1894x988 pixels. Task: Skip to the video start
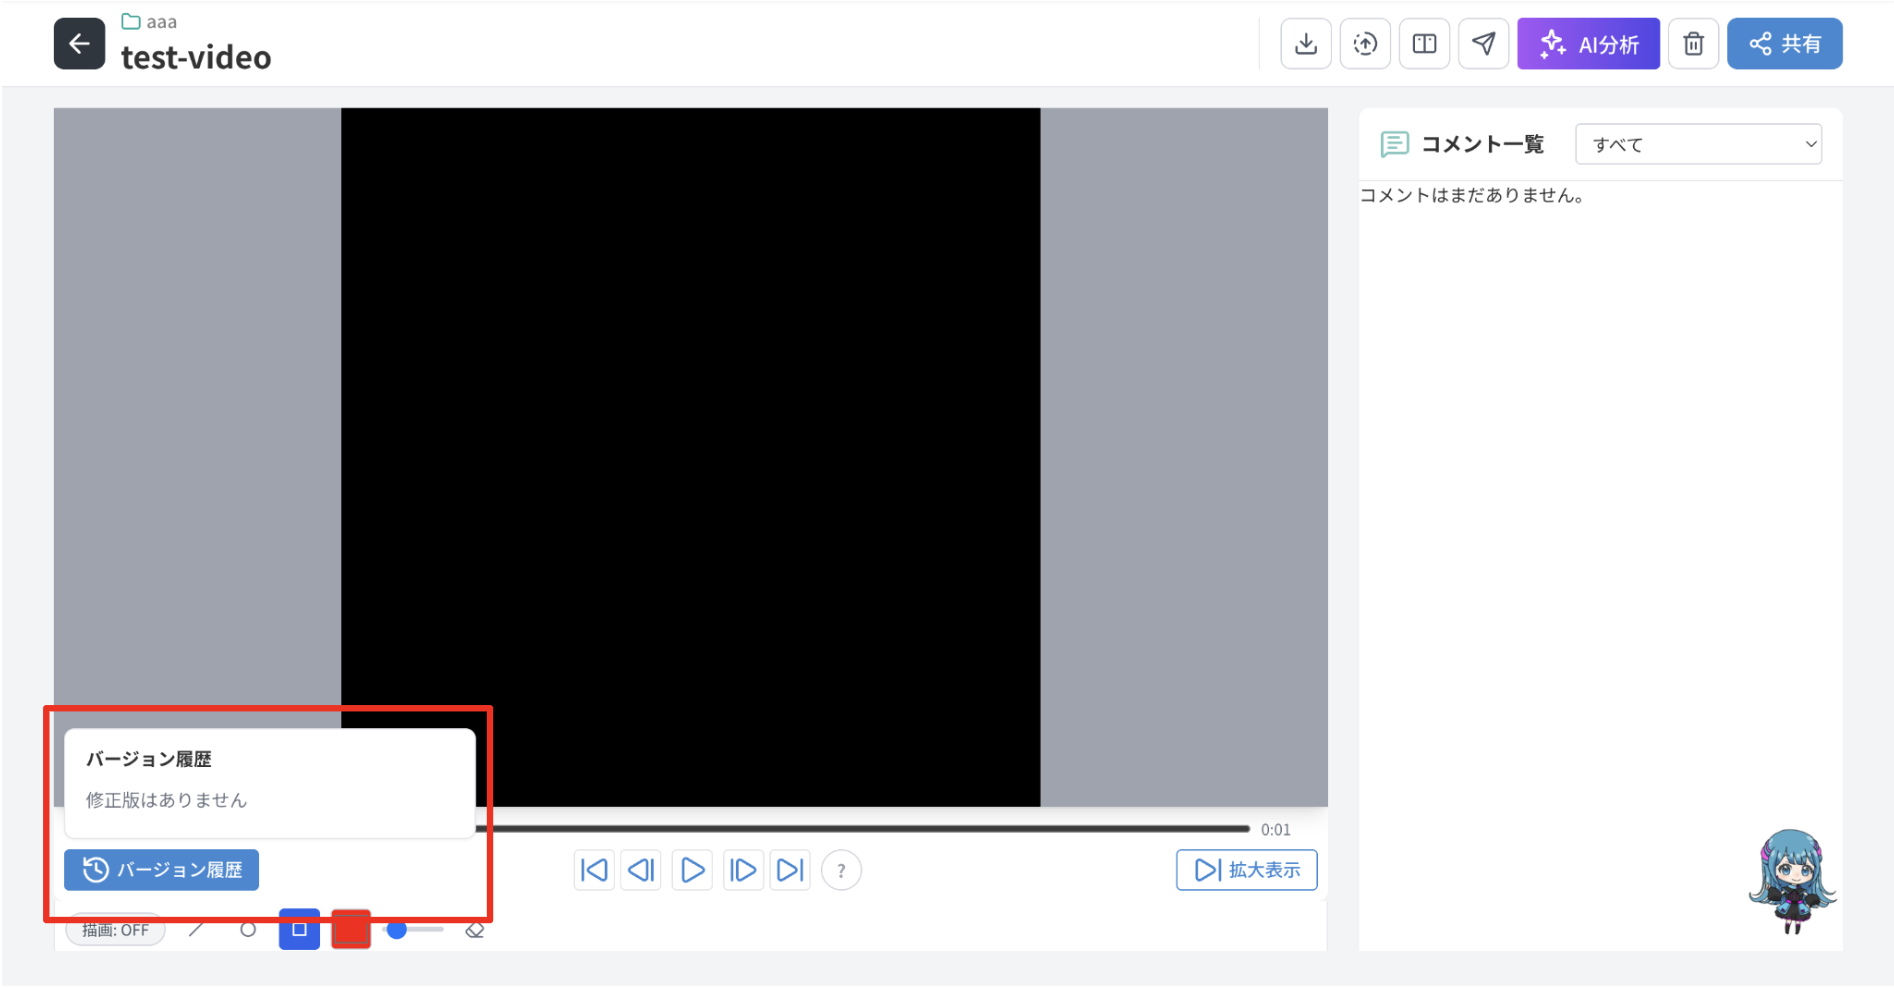click(594, 870)
